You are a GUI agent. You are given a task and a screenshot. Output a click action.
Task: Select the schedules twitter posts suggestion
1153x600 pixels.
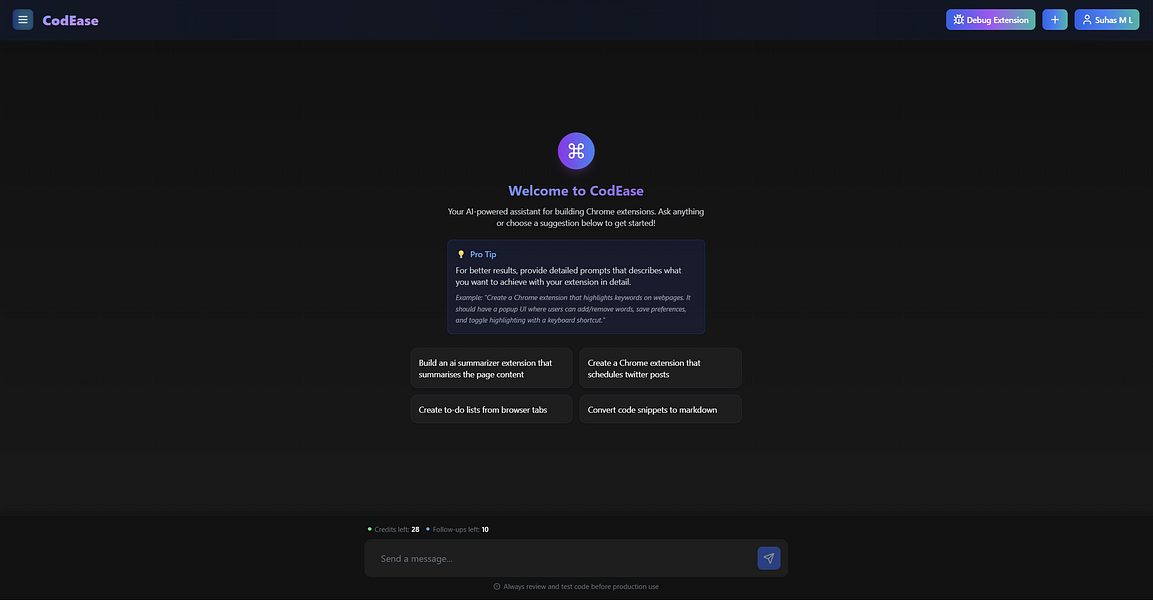click(x=660, y=368)
